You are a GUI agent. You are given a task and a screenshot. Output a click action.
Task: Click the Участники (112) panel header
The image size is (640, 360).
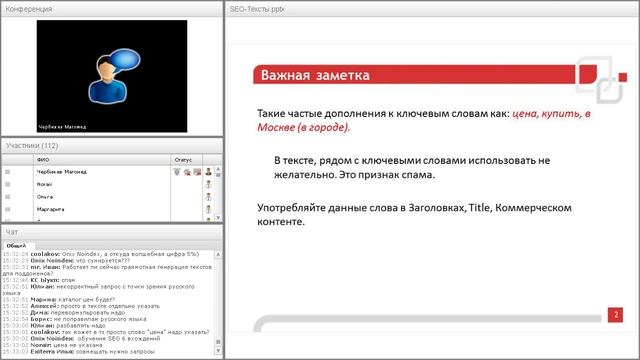[112, 145]
